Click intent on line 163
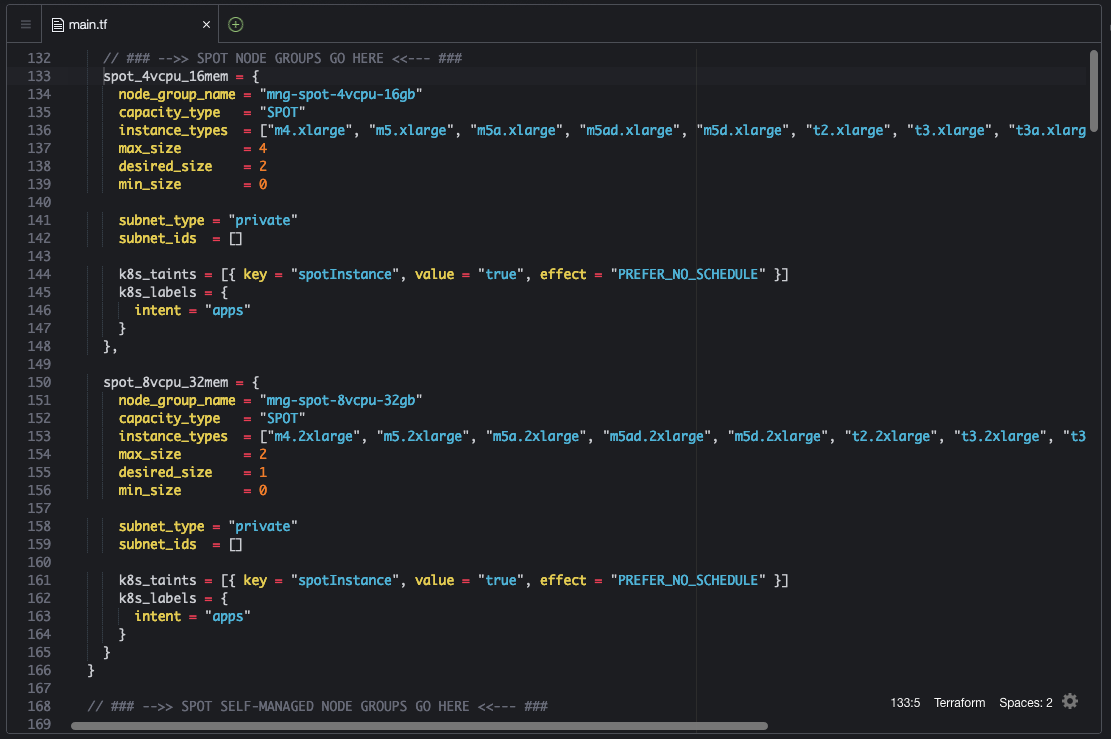The height and width of the screenshot is (739, 1111). pyautogui.click(x=157, y=616)
